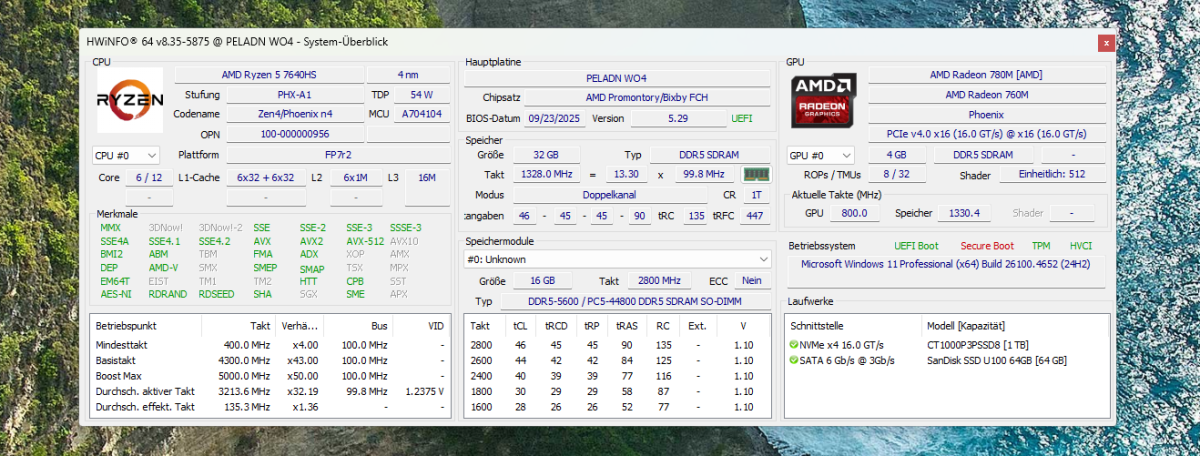Click the 'Zen4/Phoenix n4' codename field
Viewport: 1200px width, 456px height.
tap(294, 114)
